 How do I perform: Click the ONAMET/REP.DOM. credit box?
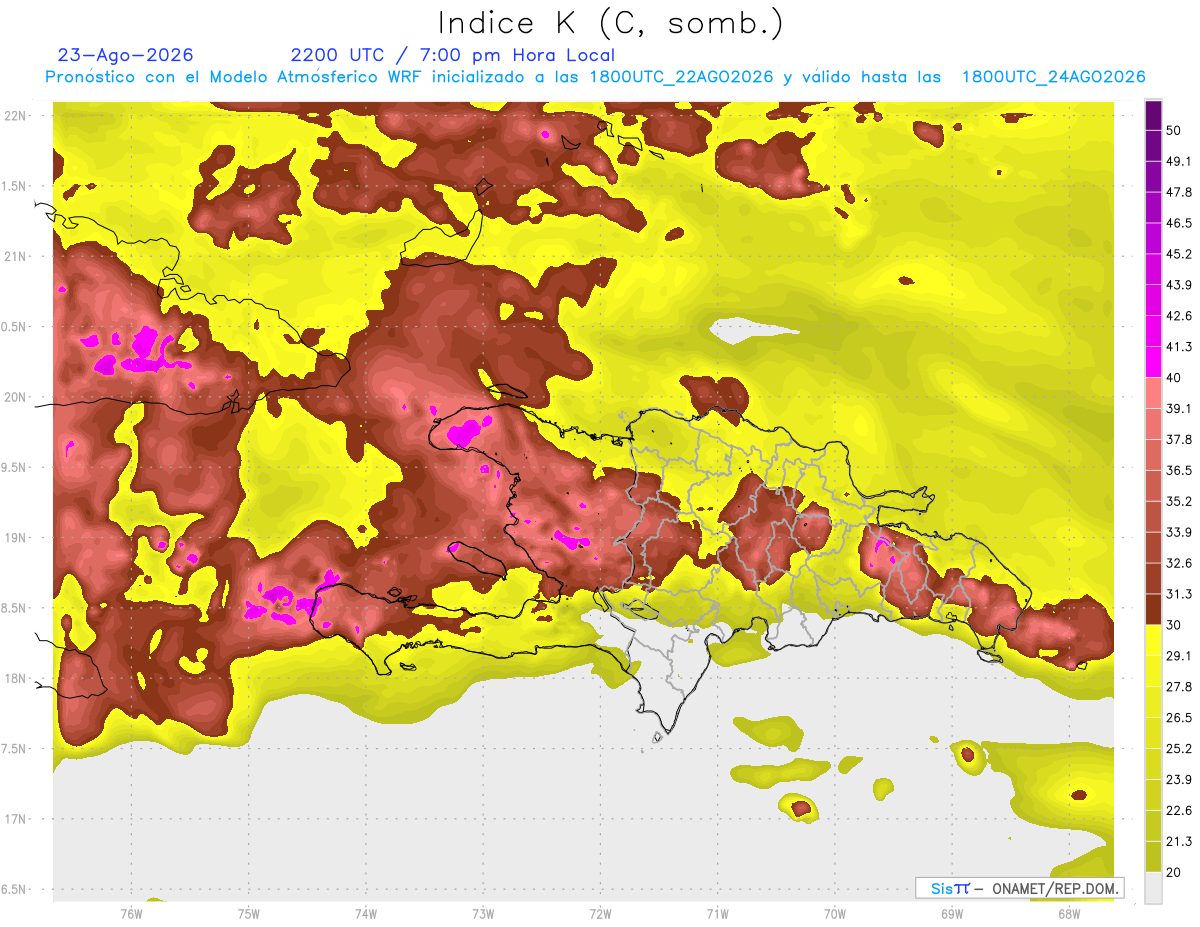tap(1019, 888)
